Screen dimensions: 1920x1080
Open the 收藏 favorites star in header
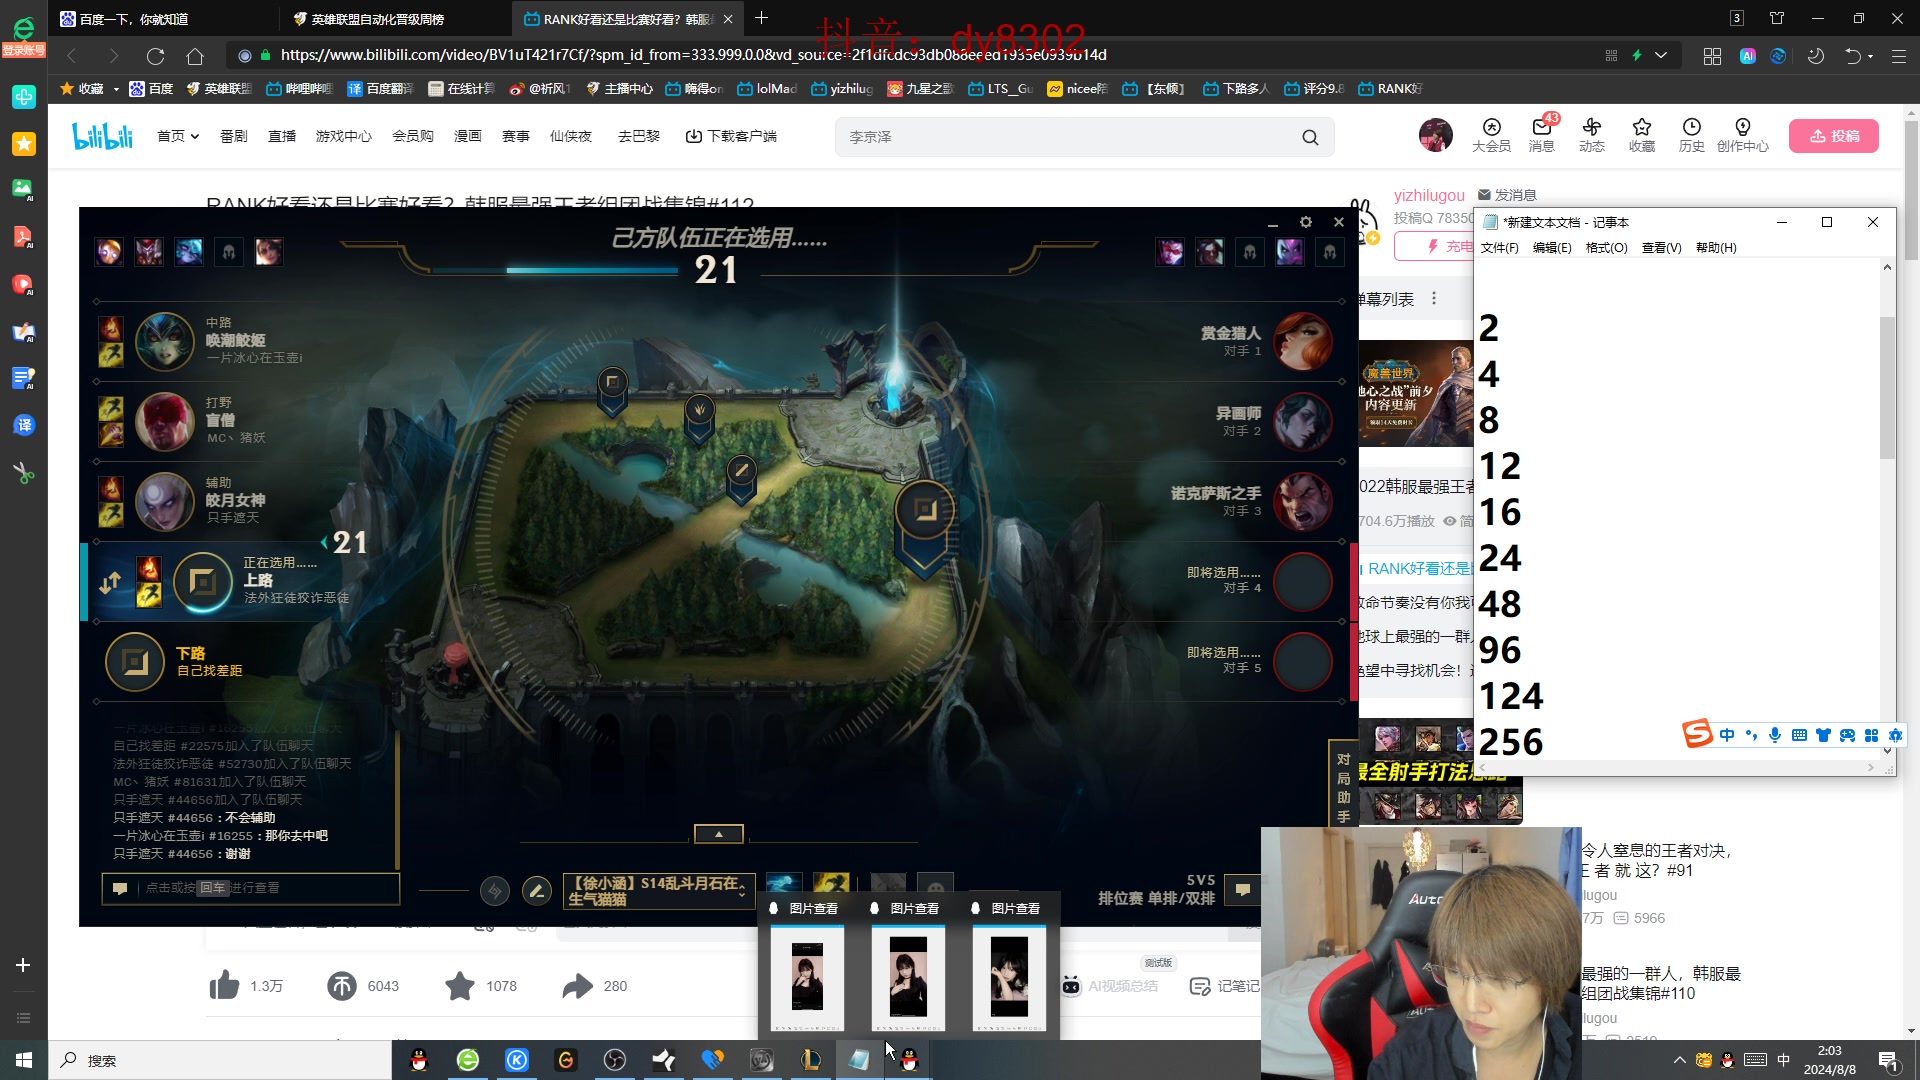click(1641, 135)
